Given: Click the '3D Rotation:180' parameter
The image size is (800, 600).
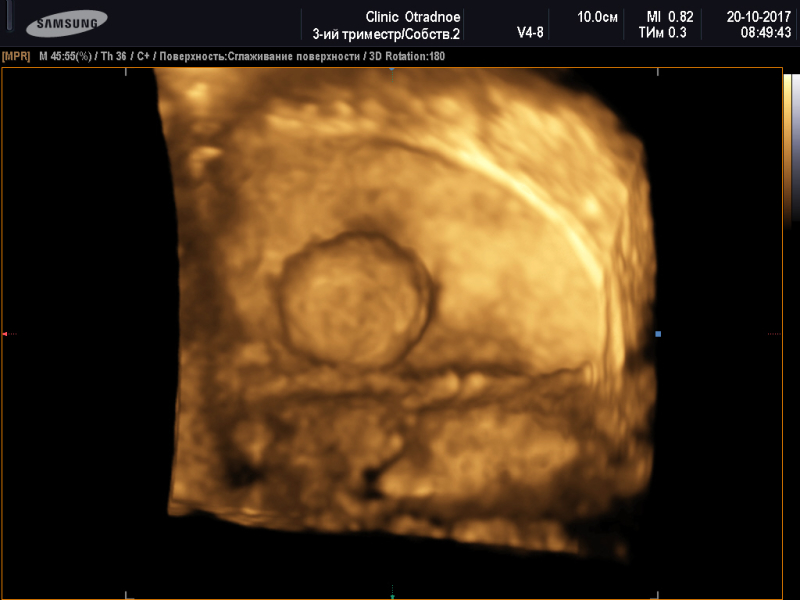Looking at the screenshot, I should (x=407, y=56).
